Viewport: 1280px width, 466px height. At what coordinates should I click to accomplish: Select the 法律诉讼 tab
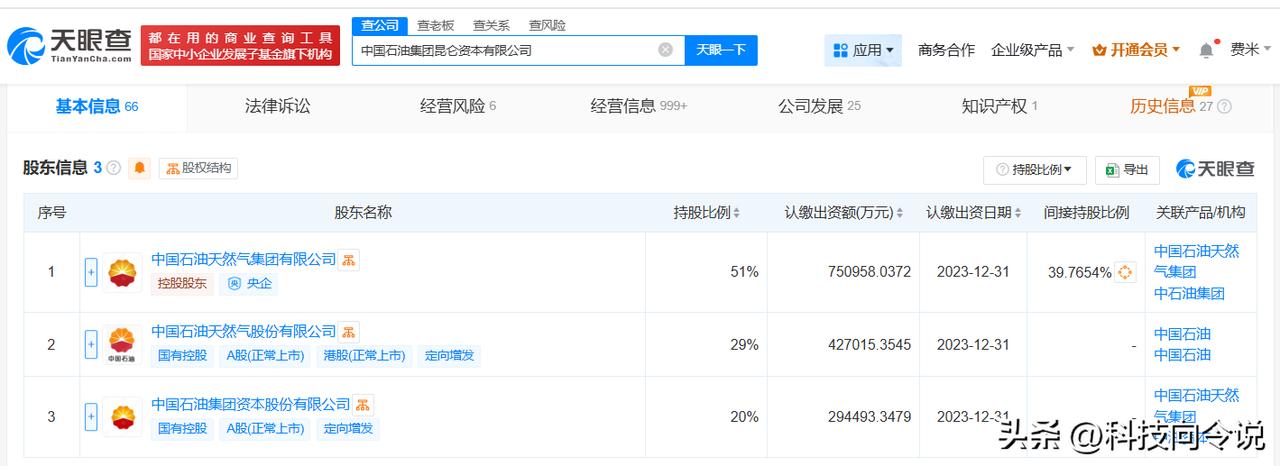277,106
